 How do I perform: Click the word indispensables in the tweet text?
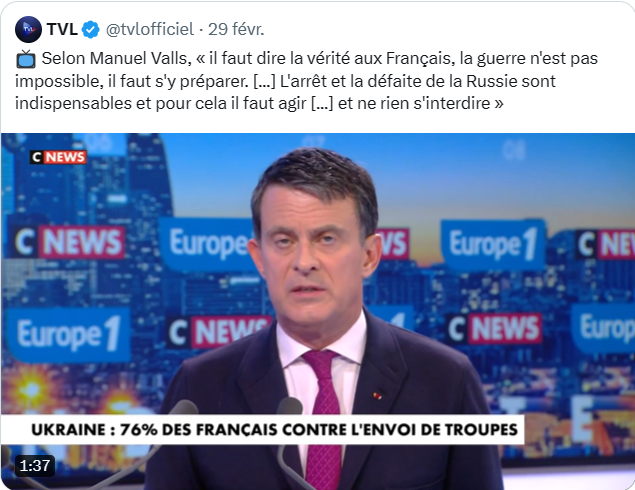[x=73, y=104]
